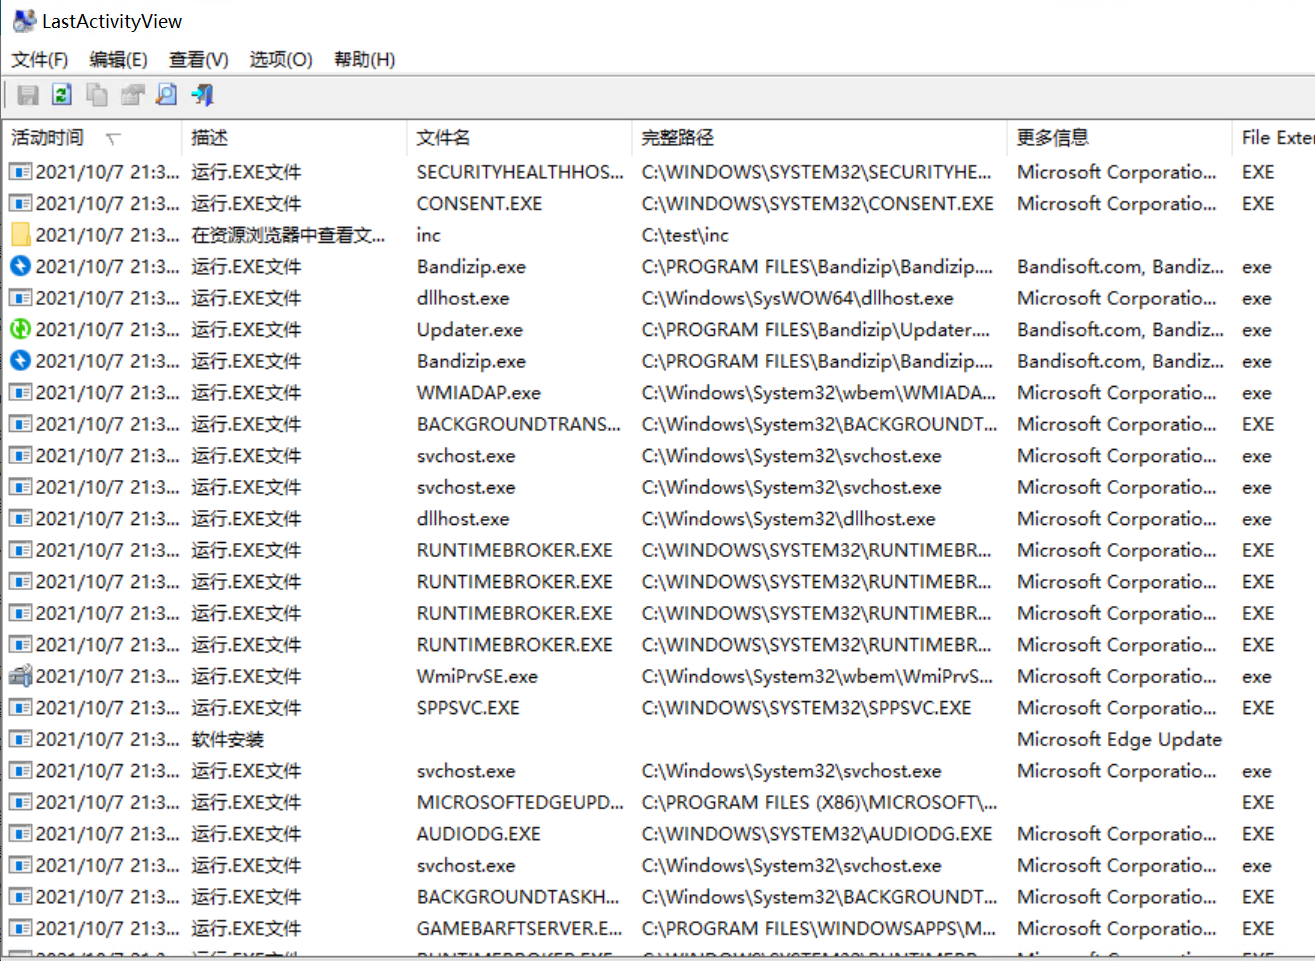Viewport: 1315px width, 961px height.
Task: Click the C:\WINDOWS\SYSTEM32\SECURITYHE... path
Action: (x=817, y=172)
